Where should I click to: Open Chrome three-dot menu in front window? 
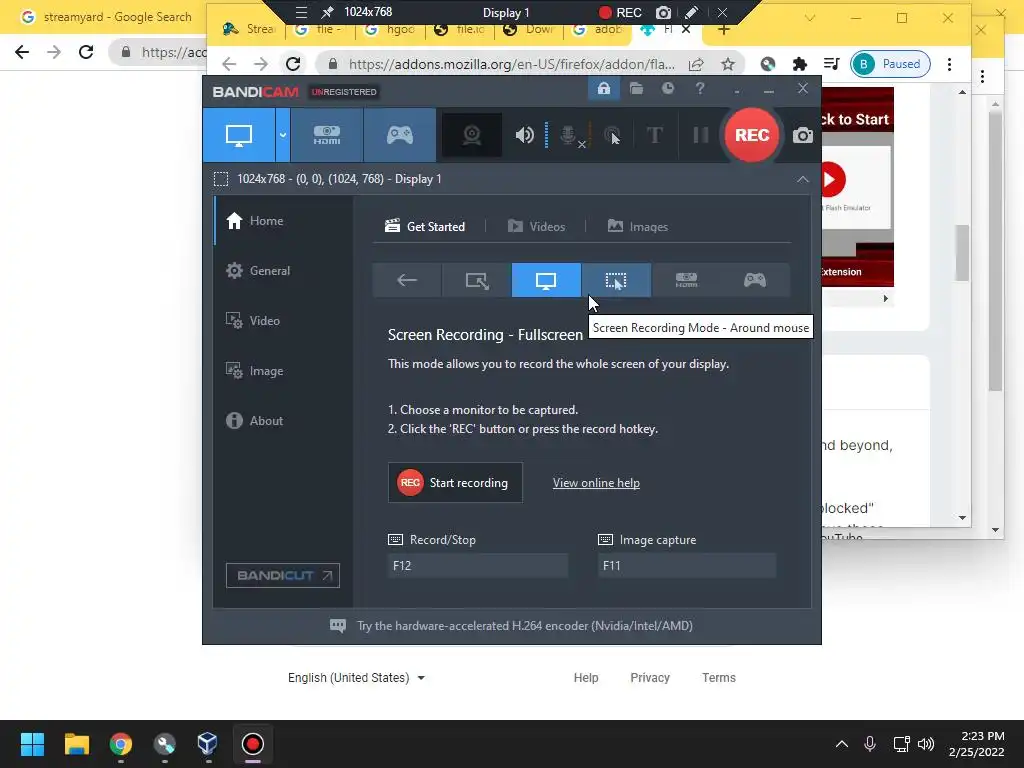point(950,64)
